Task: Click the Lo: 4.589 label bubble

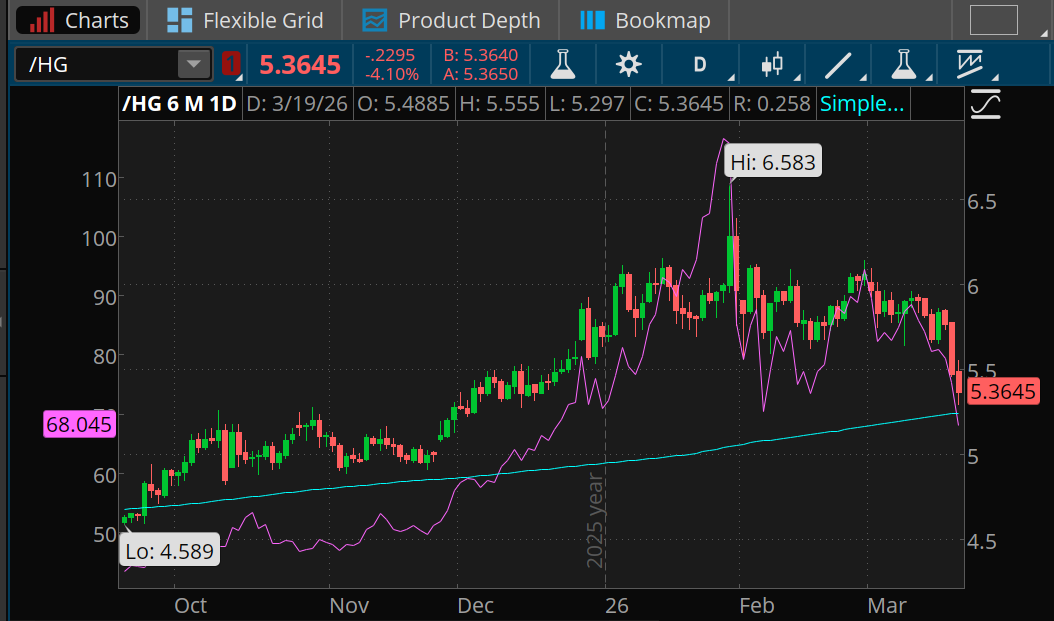Action: click(x=168, y=549)
